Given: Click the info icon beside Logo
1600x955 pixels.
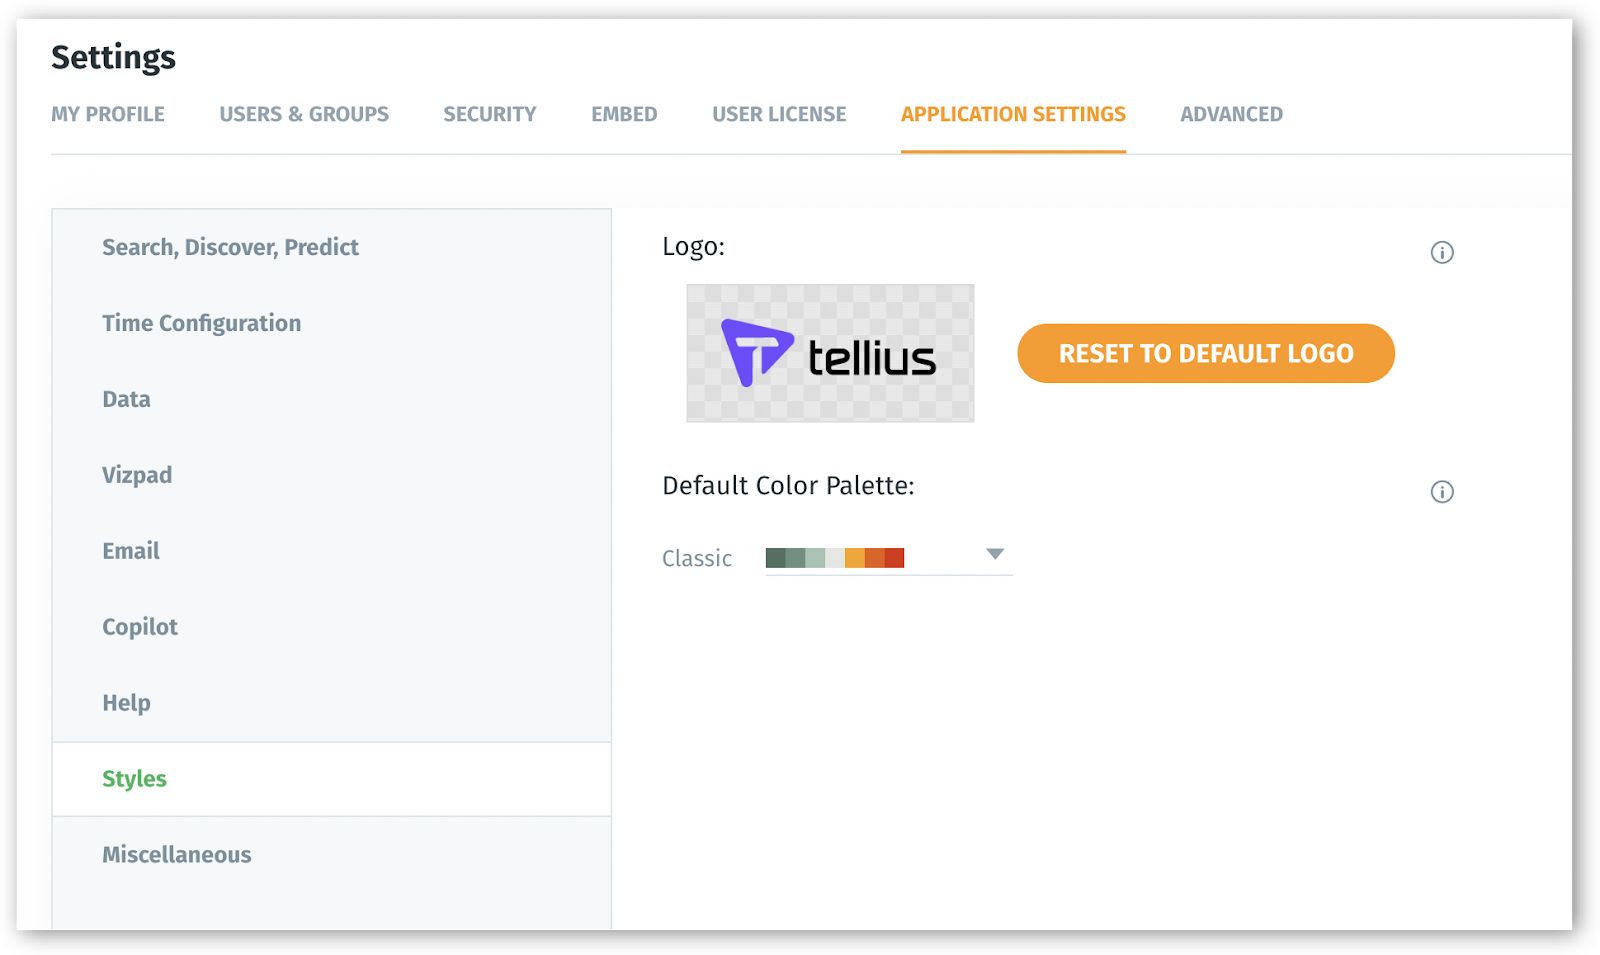Looking at the screenshot, I should [x=1441, y=252].
